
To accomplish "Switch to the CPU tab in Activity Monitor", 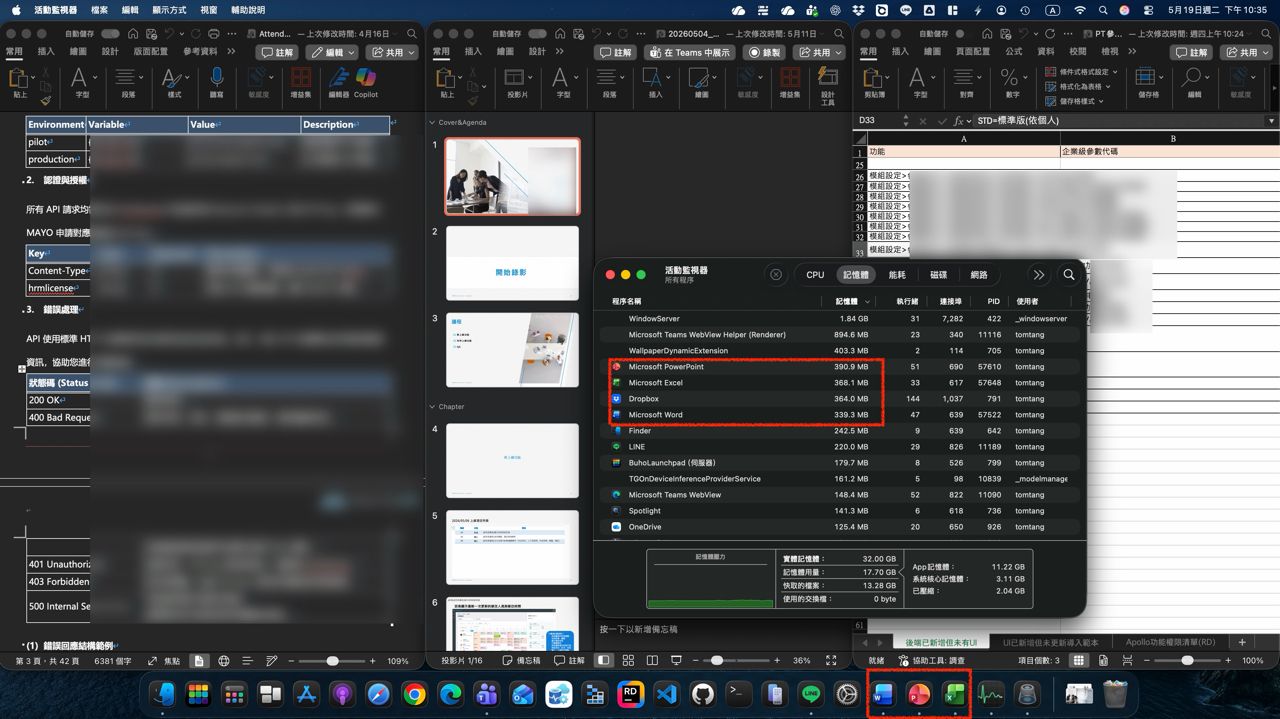I will [x=815, y=275].
